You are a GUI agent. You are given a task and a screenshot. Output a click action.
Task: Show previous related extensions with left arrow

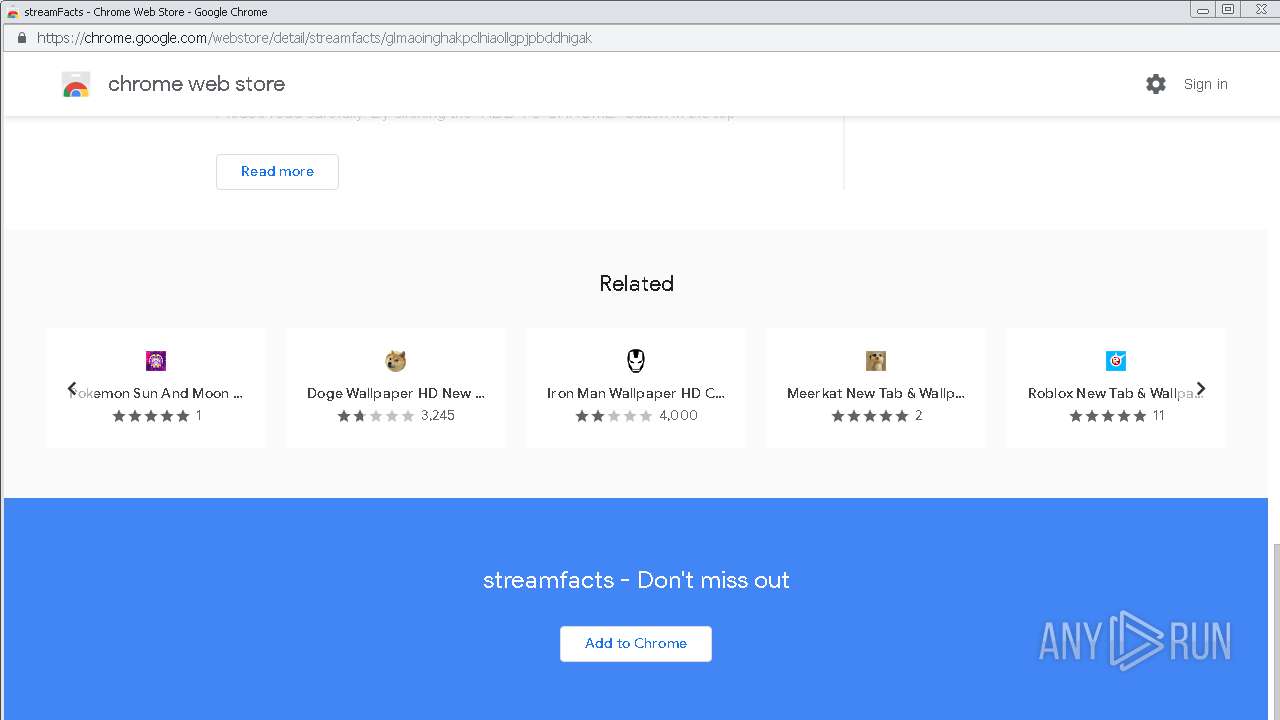[x=72, y=388]
